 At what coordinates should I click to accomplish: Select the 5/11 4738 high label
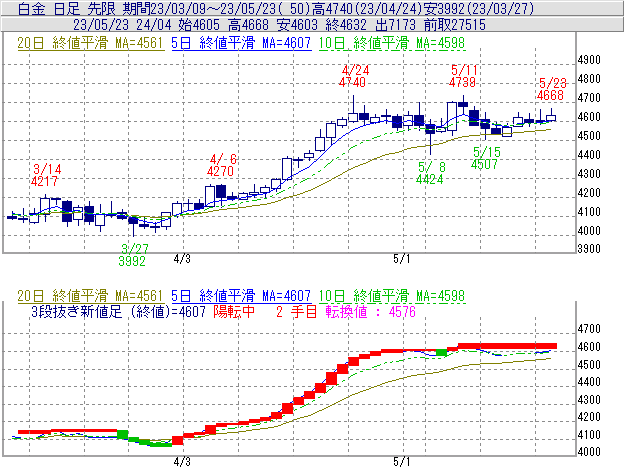point(463,76)
